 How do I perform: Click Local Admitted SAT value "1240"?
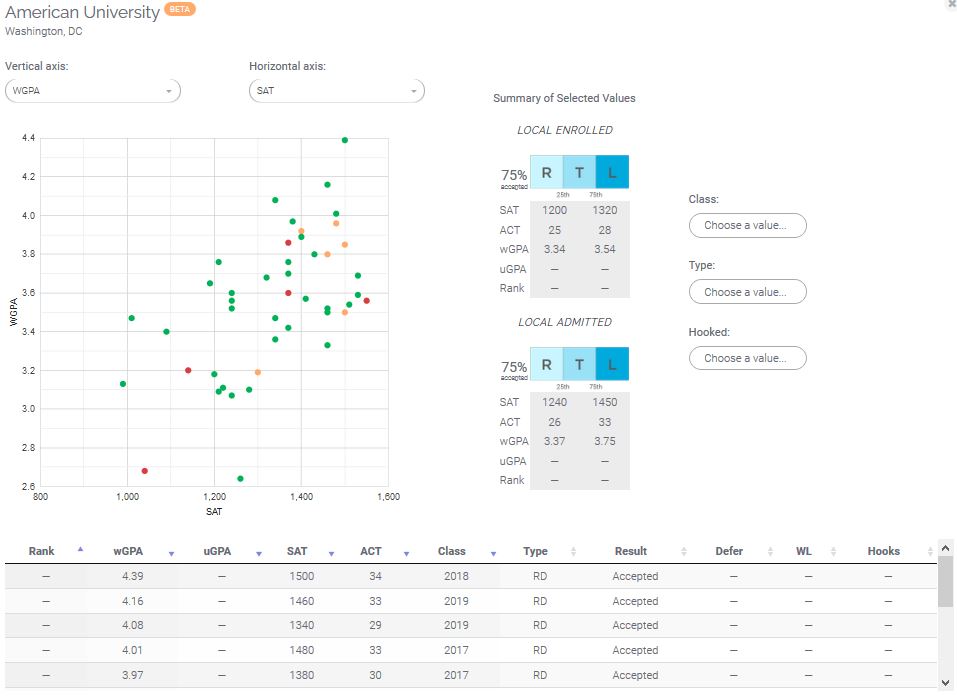pos(555,402)
